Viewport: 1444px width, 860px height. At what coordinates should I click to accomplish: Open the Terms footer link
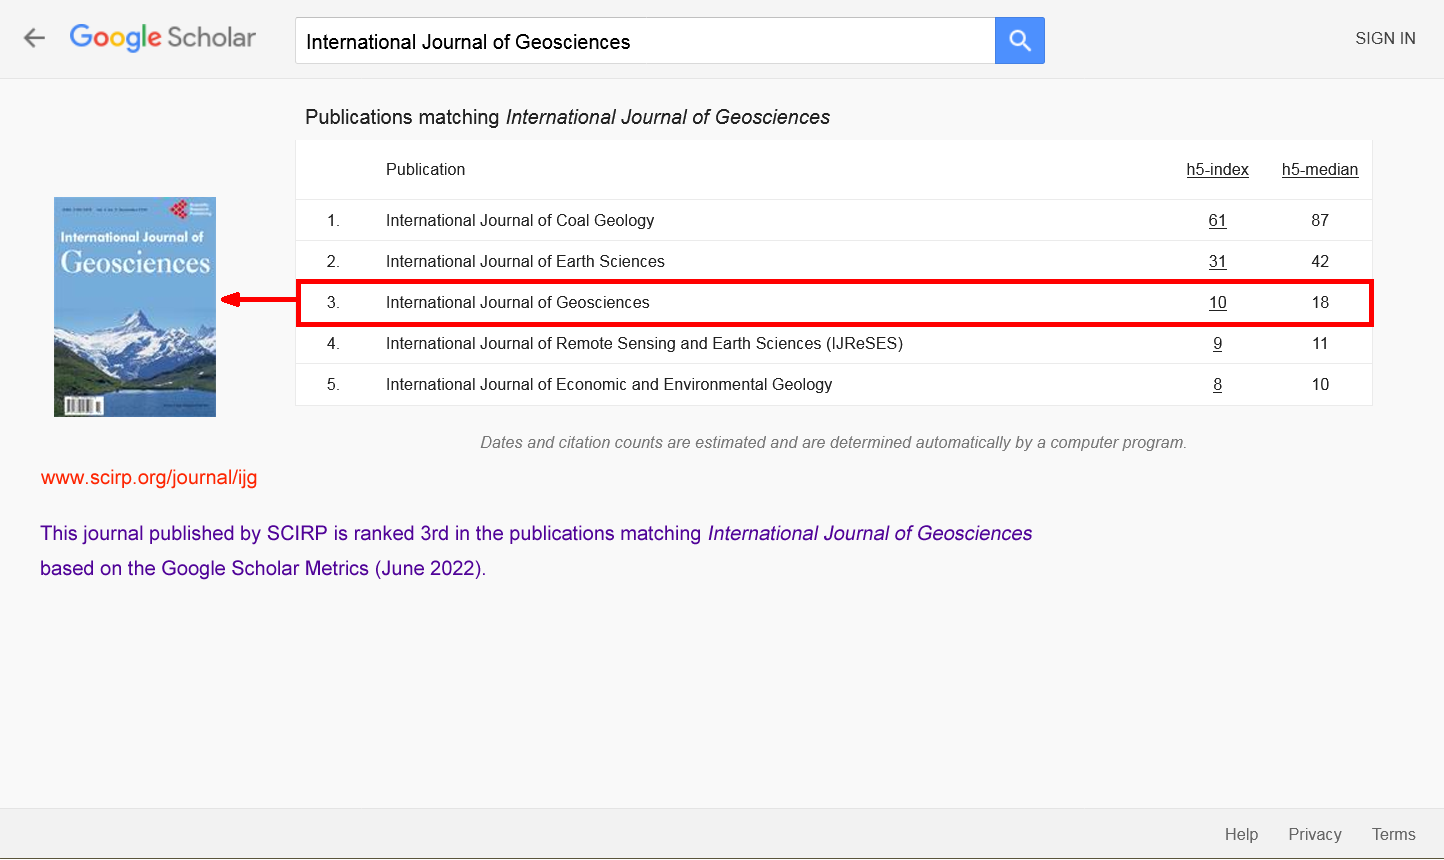click(1393, 834)
